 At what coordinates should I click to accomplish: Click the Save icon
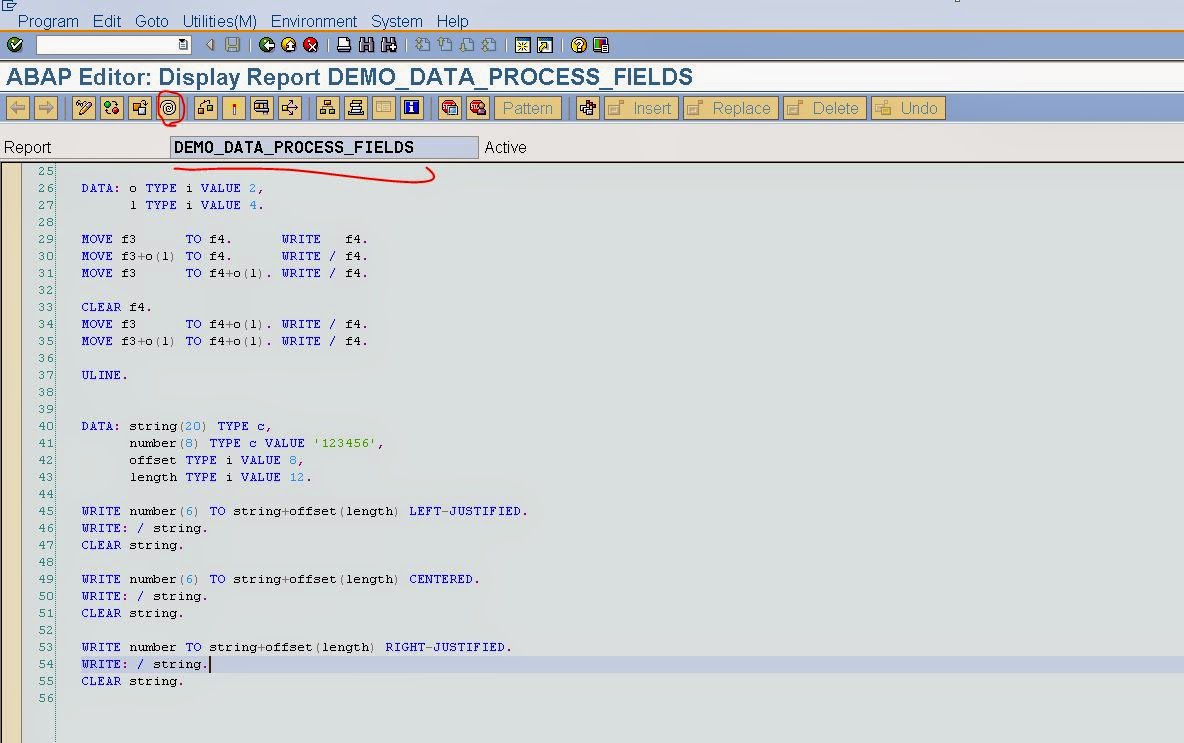tap(231, 44)
